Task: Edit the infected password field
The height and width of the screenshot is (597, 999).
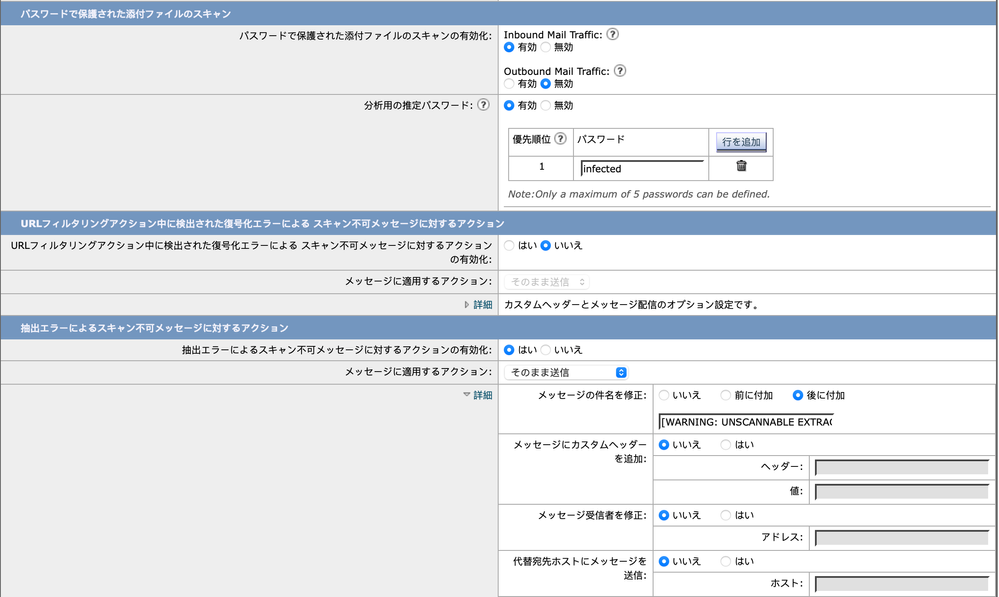Action: pos(642,168)
